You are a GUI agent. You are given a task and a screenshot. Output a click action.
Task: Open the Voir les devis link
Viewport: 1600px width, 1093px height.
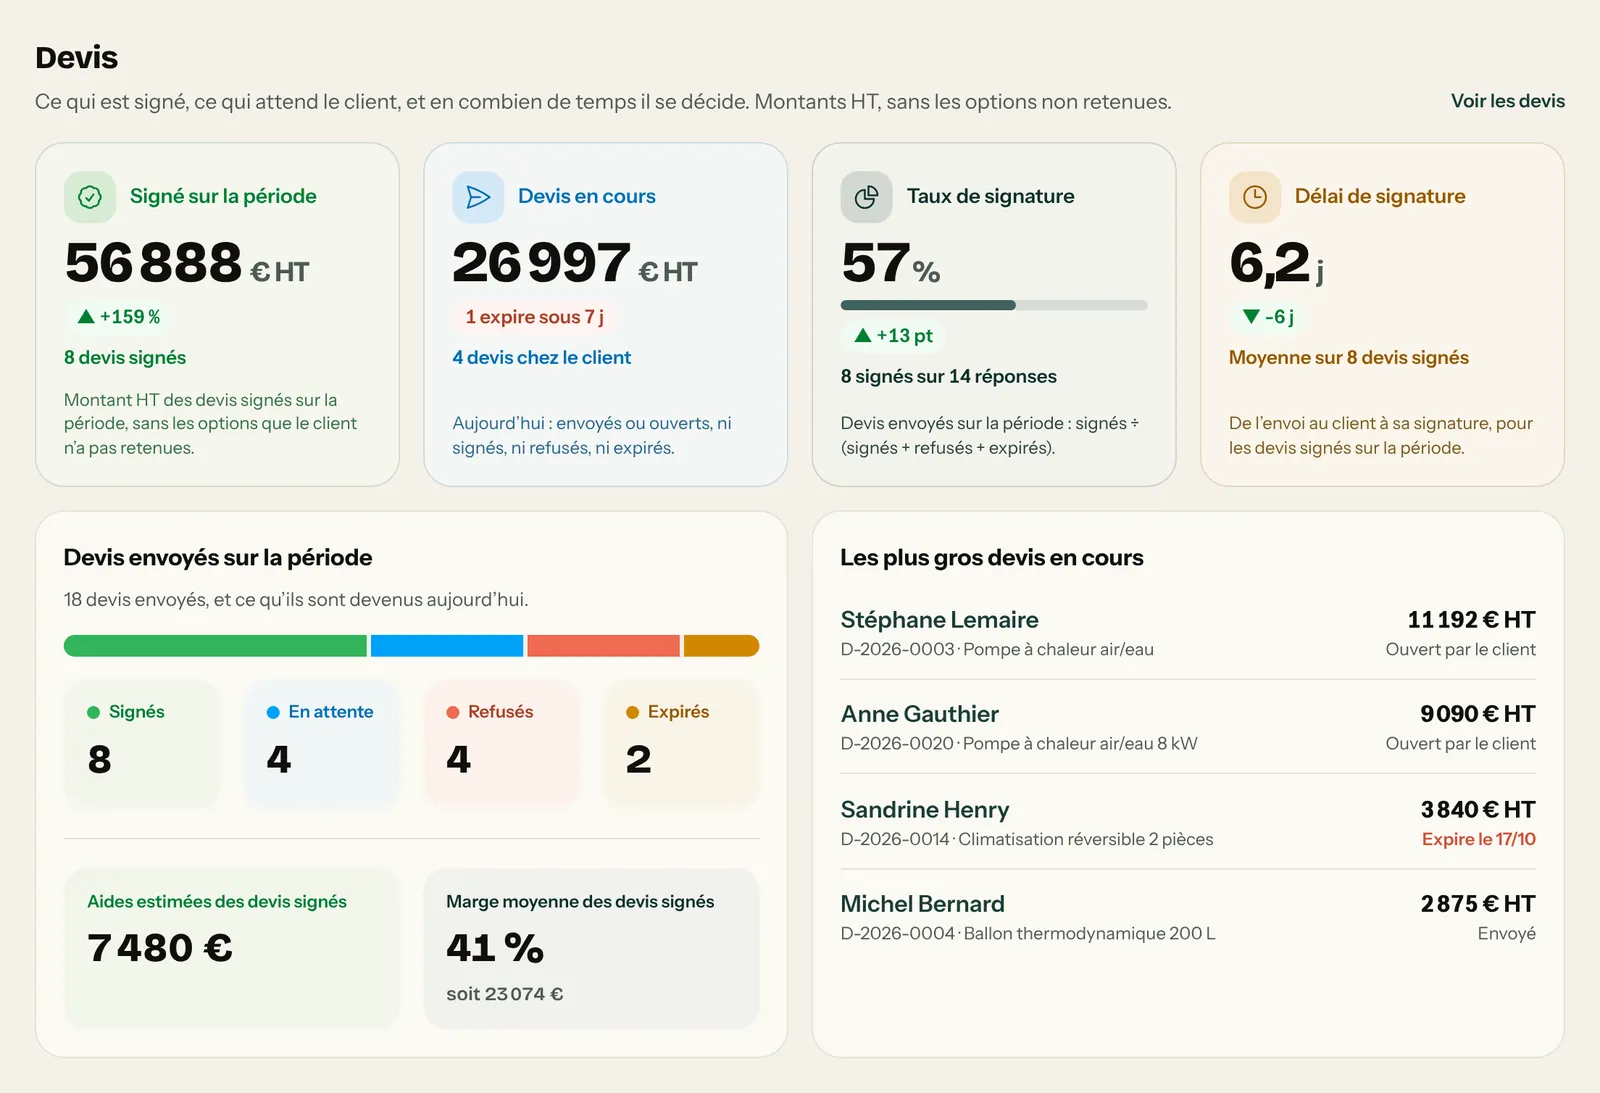(1508, 101)
